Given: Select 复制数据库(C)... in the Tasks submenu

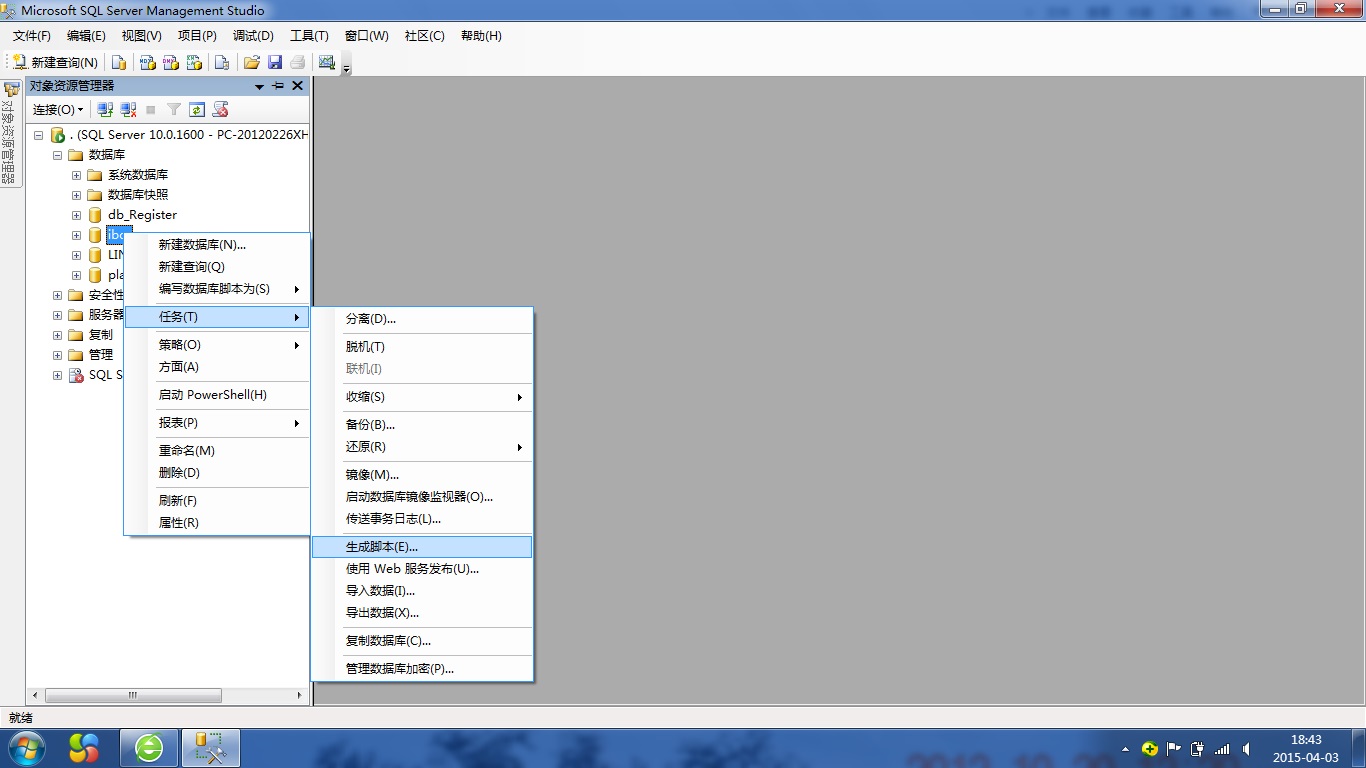Looking at the screenshot, I should click(x=422, y=641).
